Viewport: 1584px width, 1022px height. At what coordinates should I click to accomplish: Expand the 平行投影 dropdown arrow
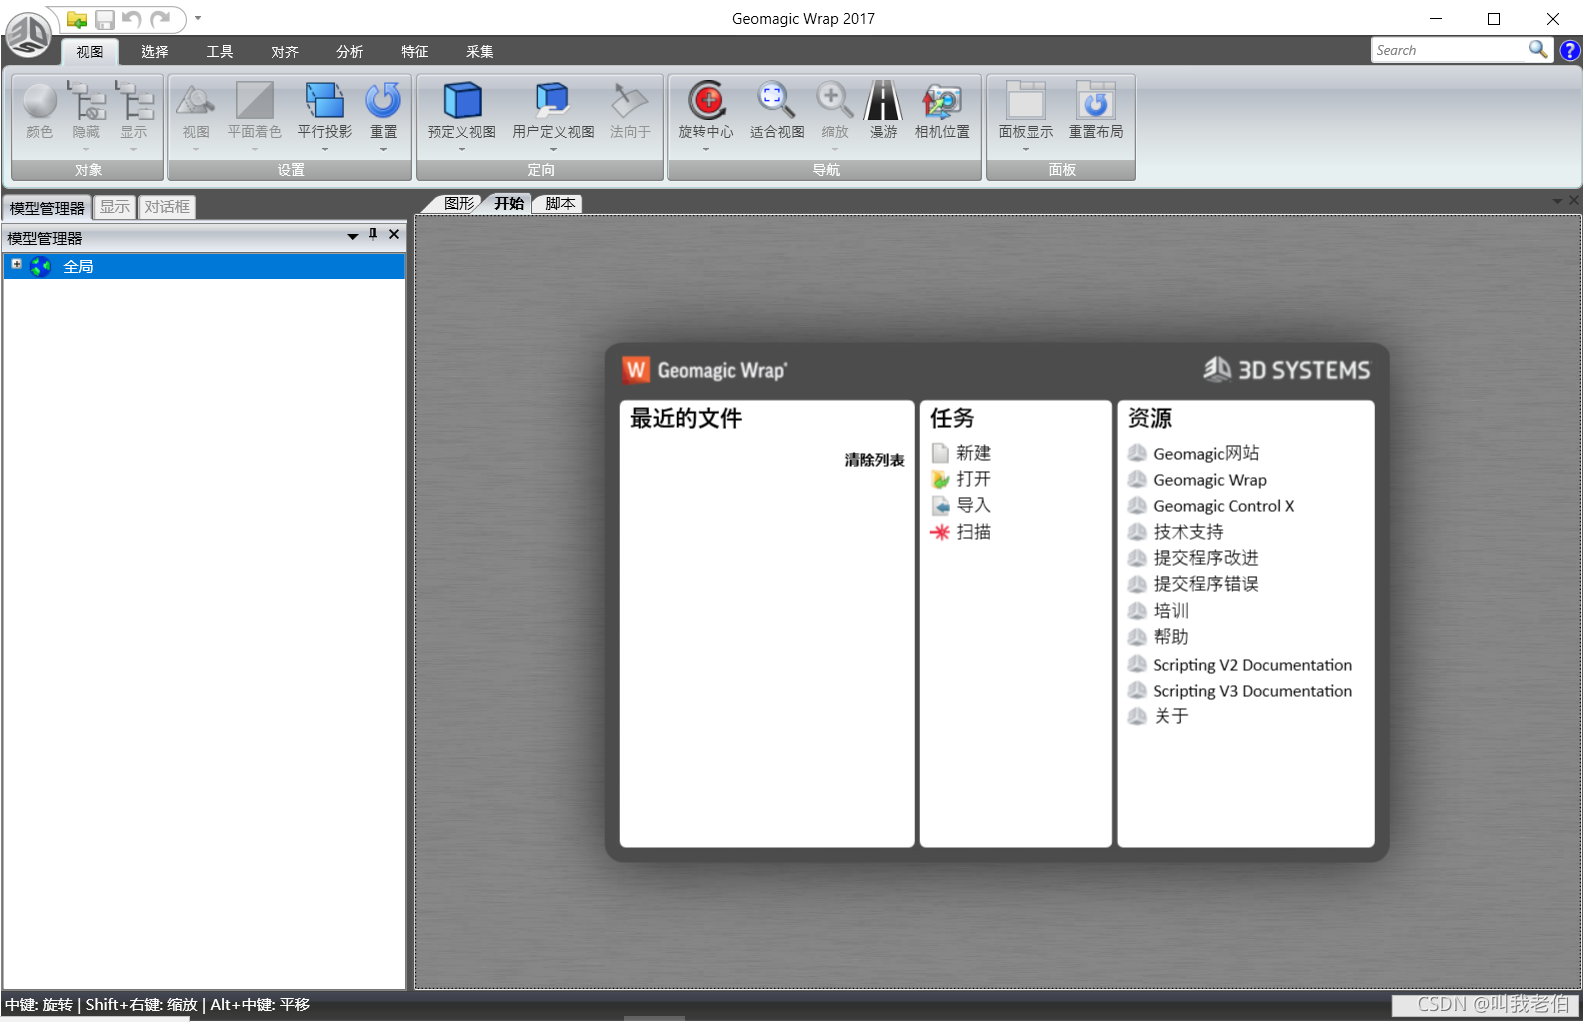[x=325, y=149]
